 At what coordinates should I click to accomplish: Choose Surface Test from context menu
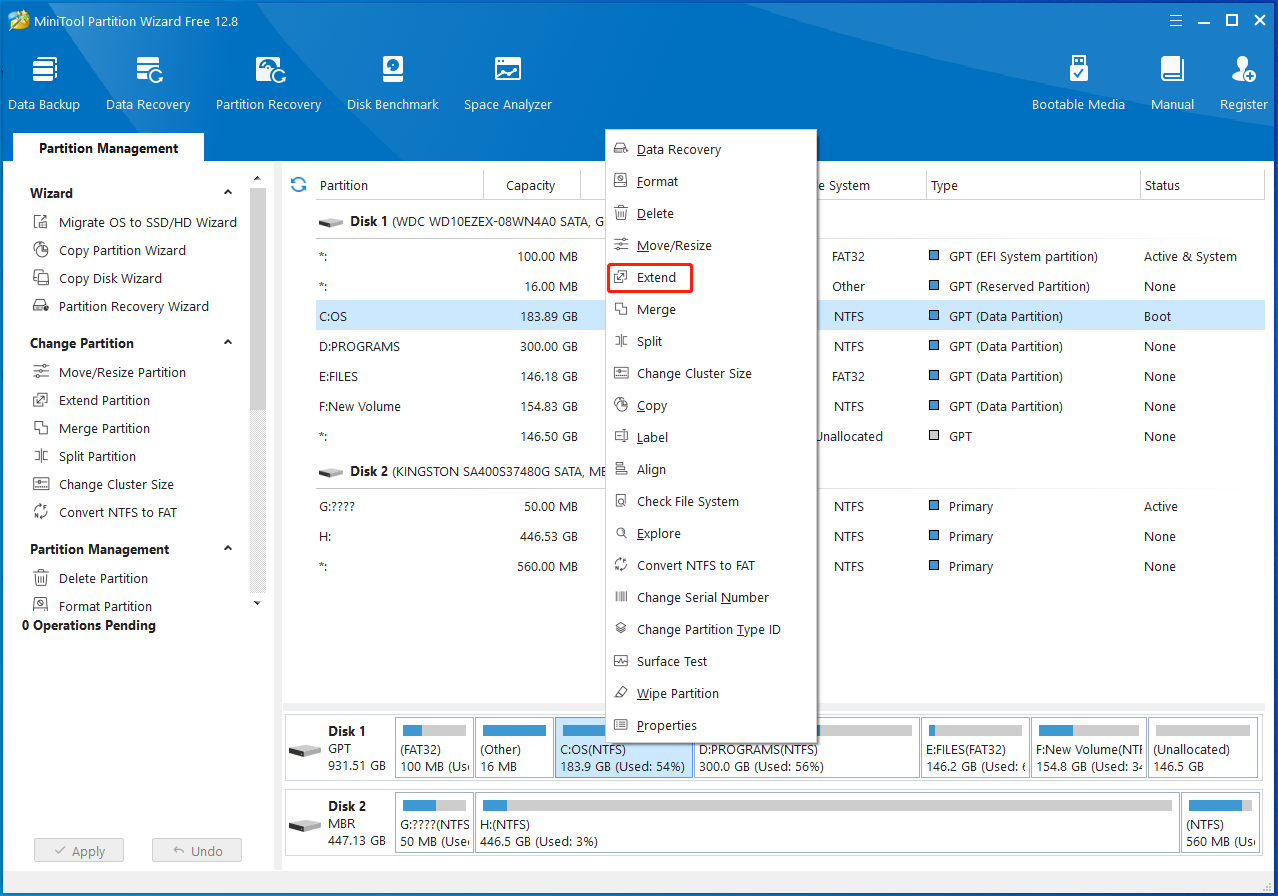click(711, 661)
